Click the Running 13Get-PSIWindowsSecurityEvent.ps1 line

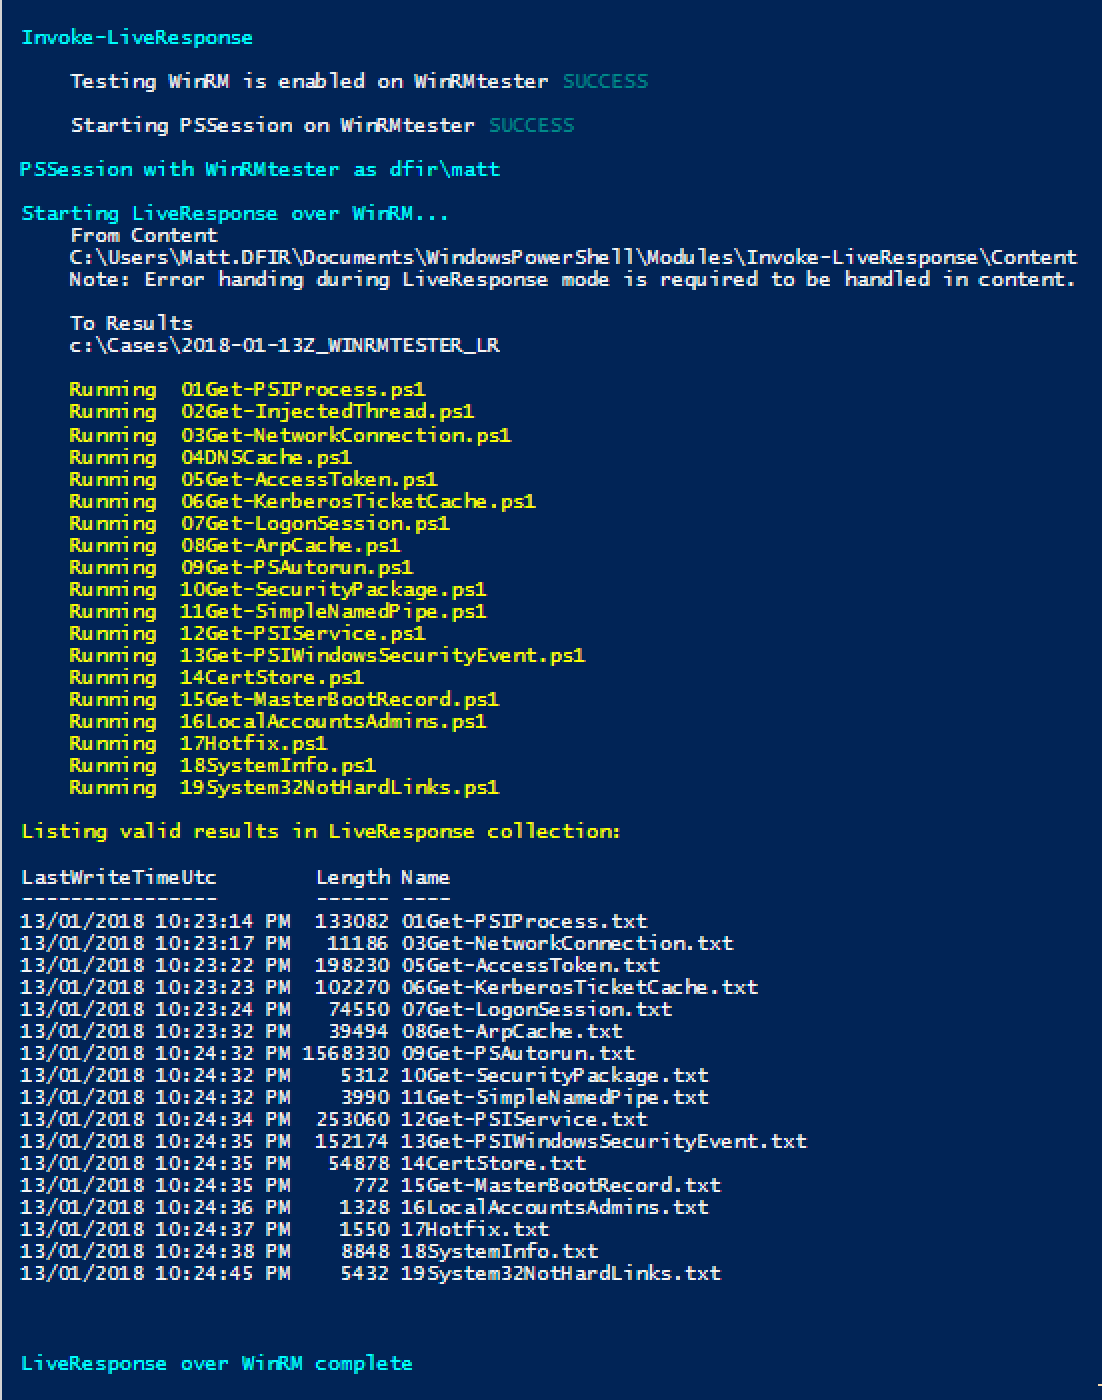coord(327,656)
